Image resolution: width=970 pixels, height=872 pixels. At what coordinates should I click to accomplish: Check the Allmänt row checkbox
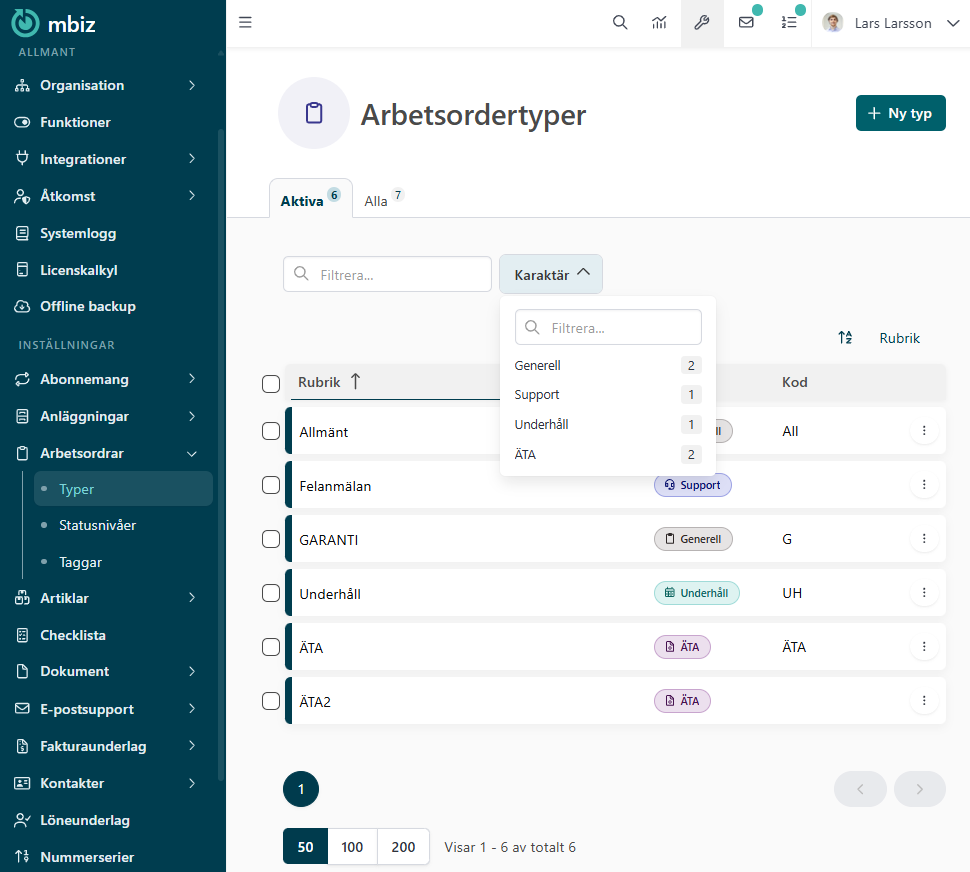click(271, 431)
